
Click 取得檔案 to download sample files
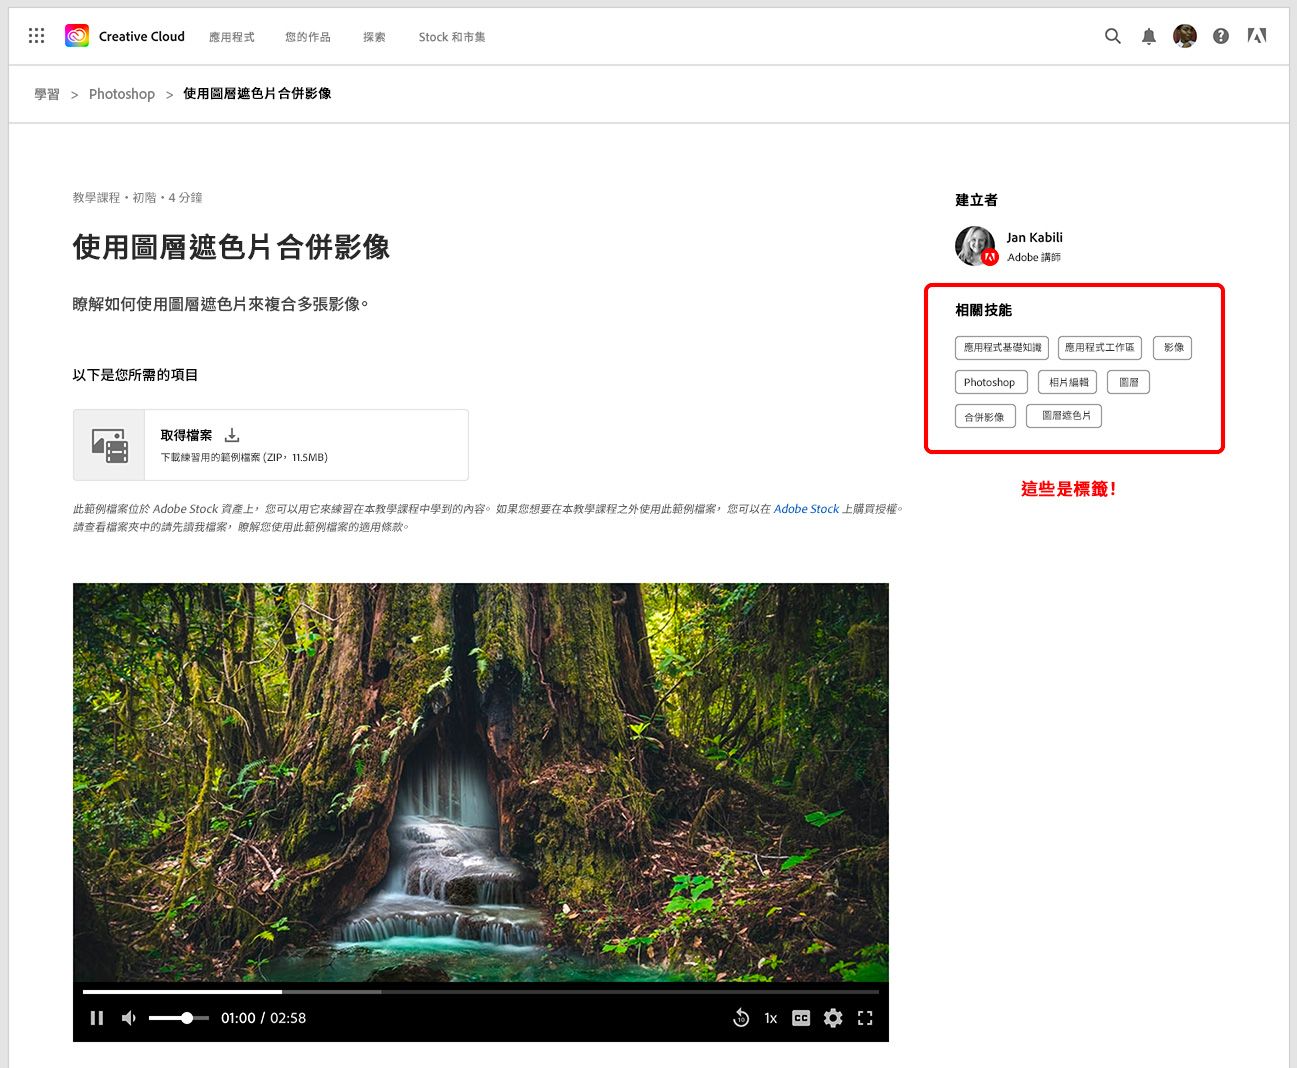186,435
